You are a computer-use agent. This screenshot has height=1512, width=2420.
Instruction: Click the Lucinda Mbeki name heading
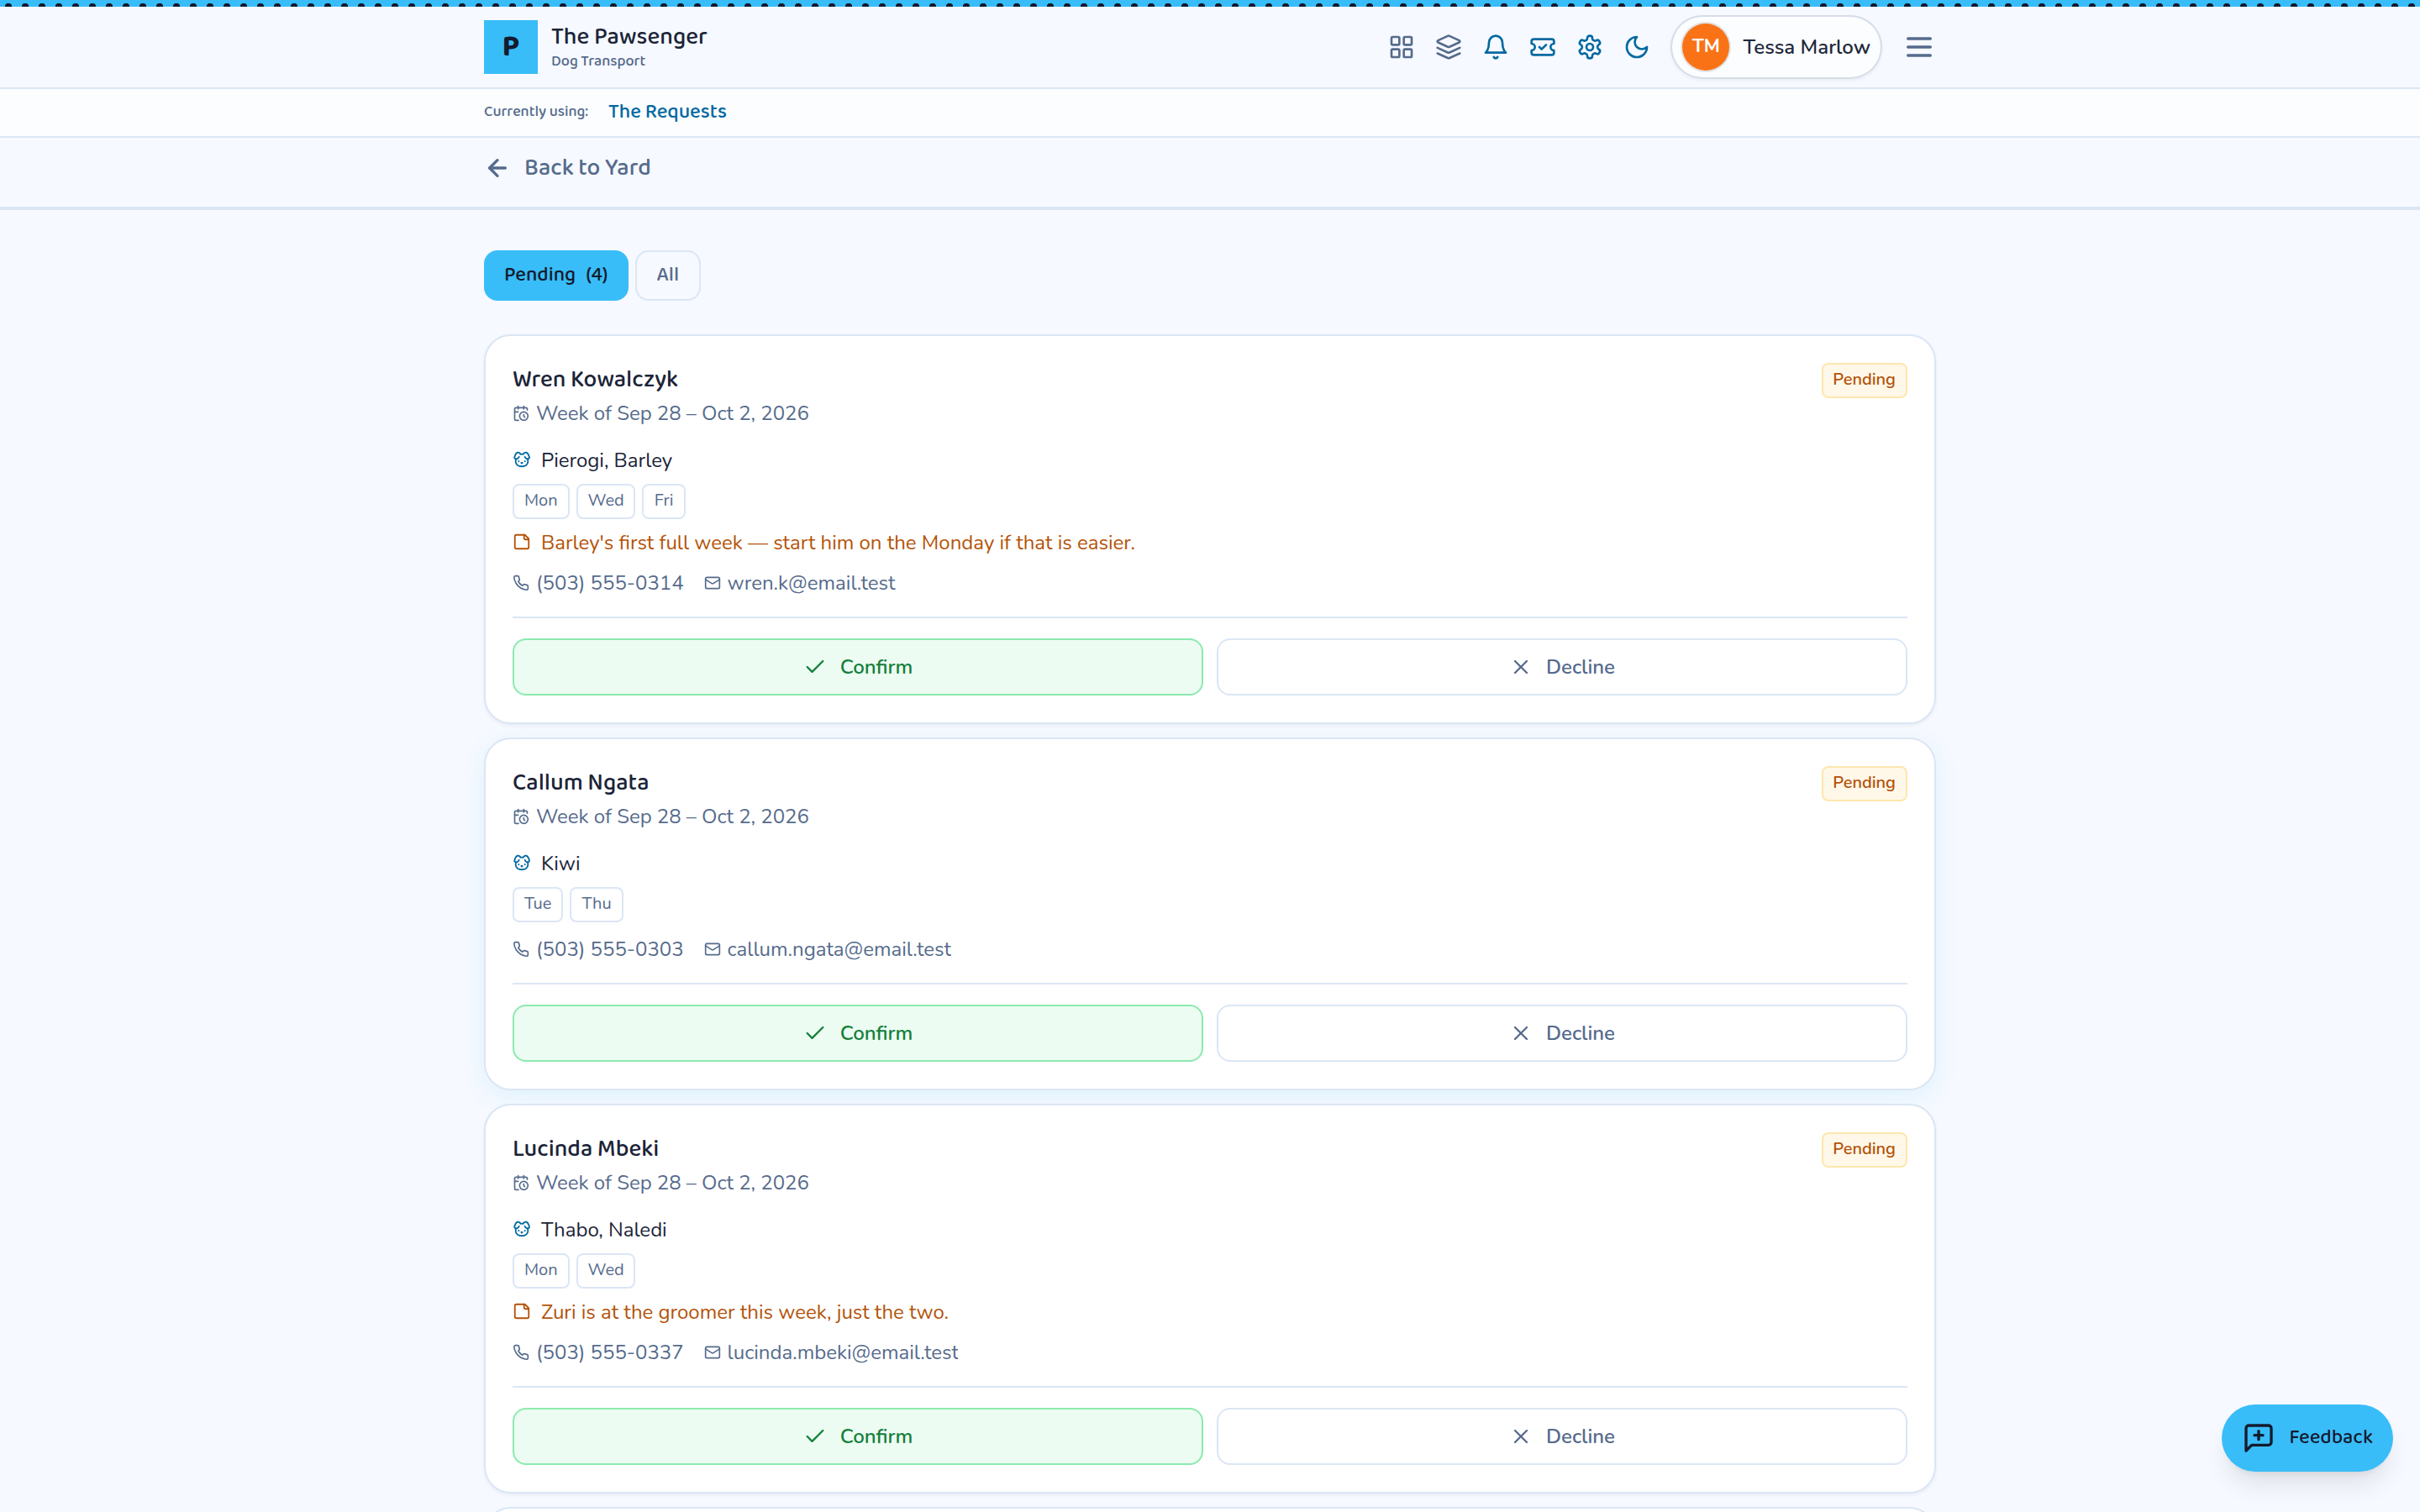tap(585, 1148)
